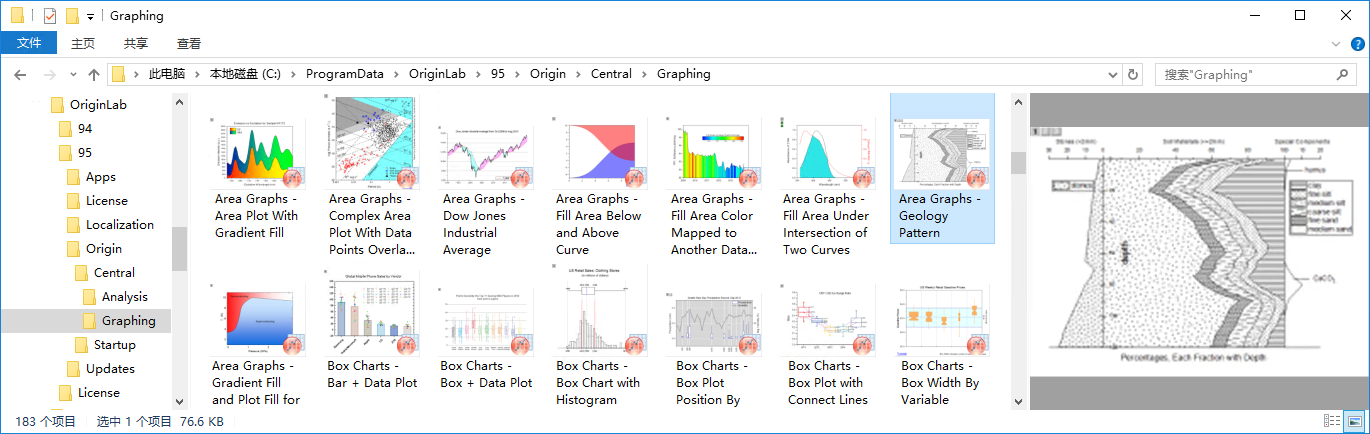This screenshot has width=1370, height=434.
Task: Refresh the current folder view
Action: (1133, 74)
